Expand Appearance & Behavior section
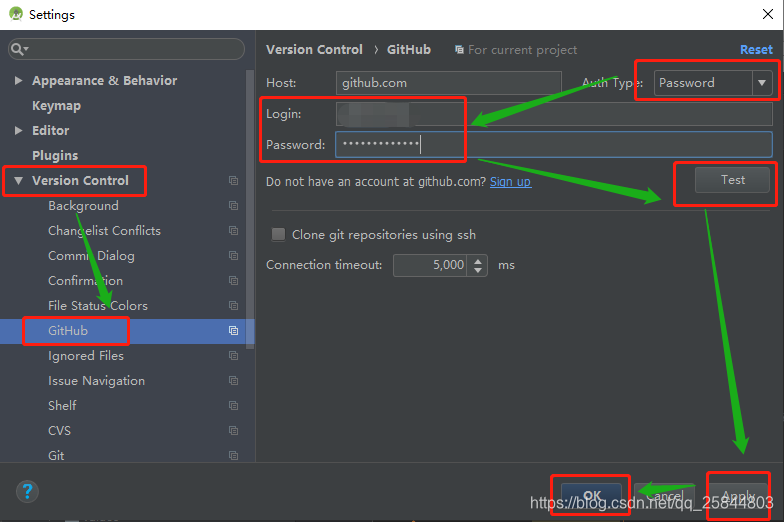The image size is (784, 522). [18, 80]
